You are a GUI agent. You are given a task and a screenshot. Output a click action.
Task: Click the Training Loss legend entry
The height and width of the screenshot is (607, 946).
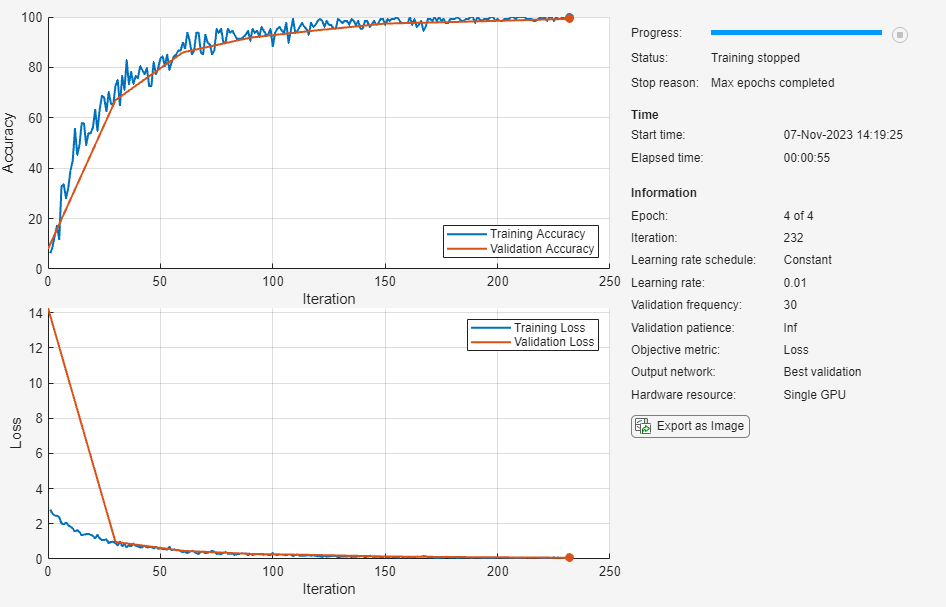click(548, 328)
